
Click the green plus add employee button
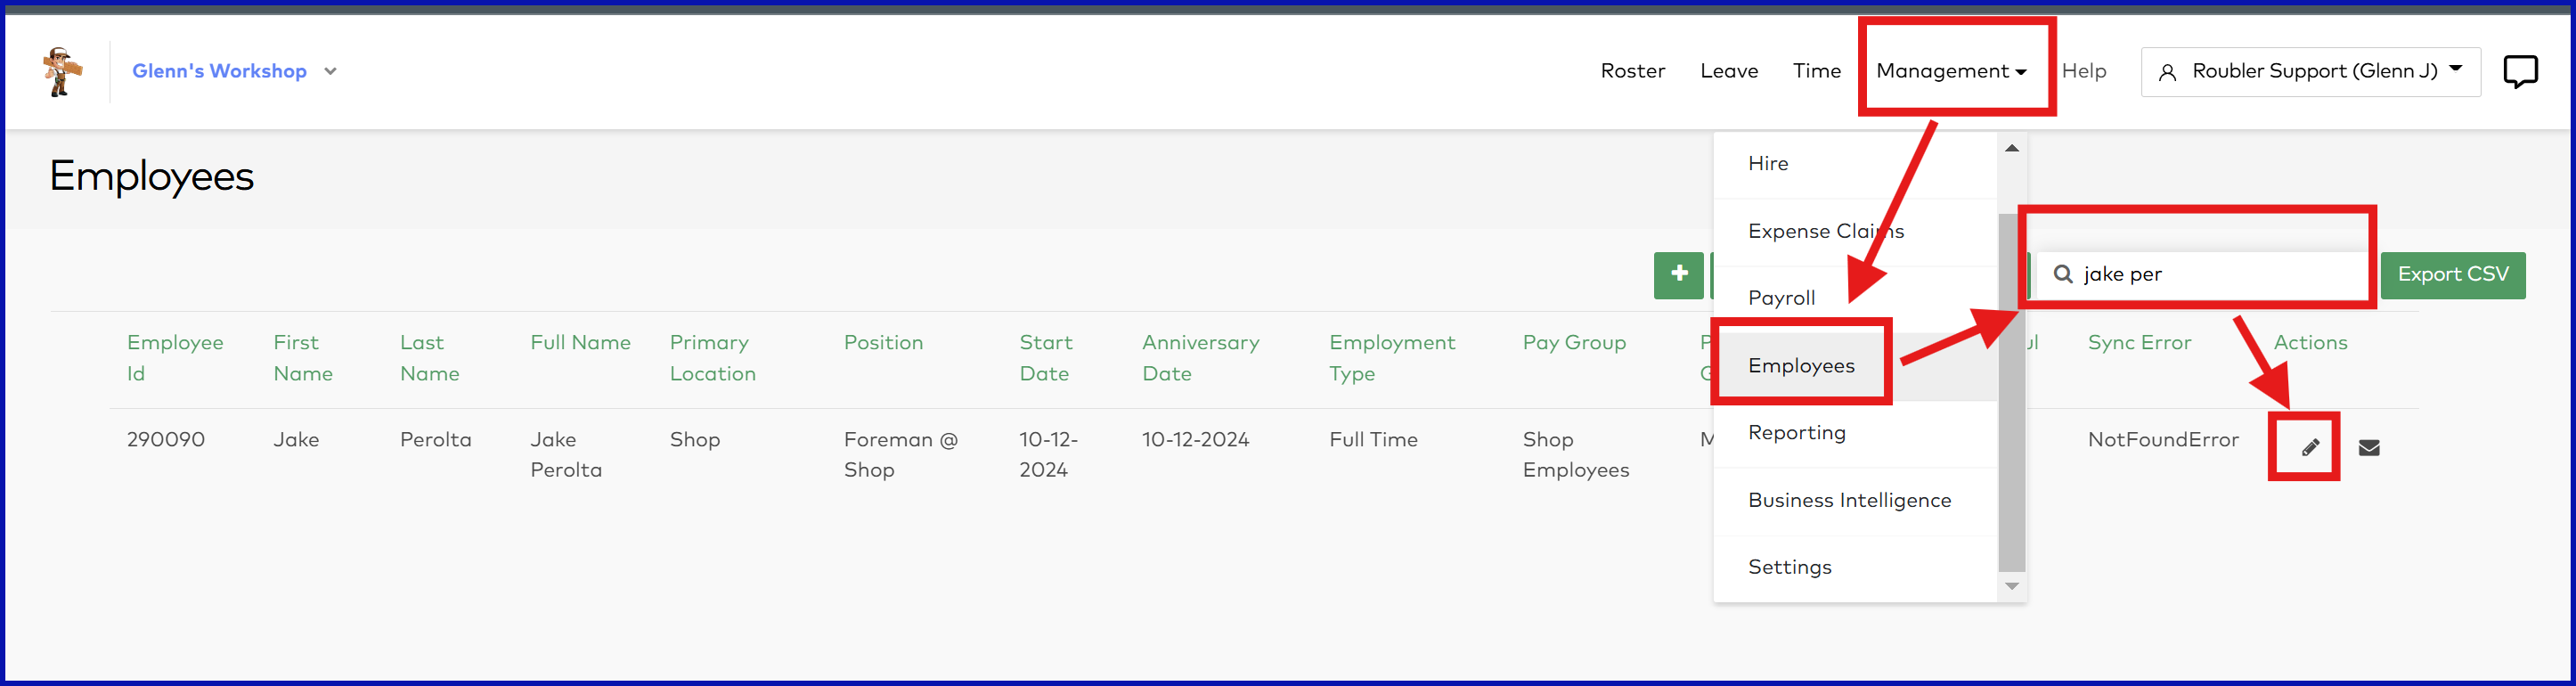click(x=1678, y=274)
